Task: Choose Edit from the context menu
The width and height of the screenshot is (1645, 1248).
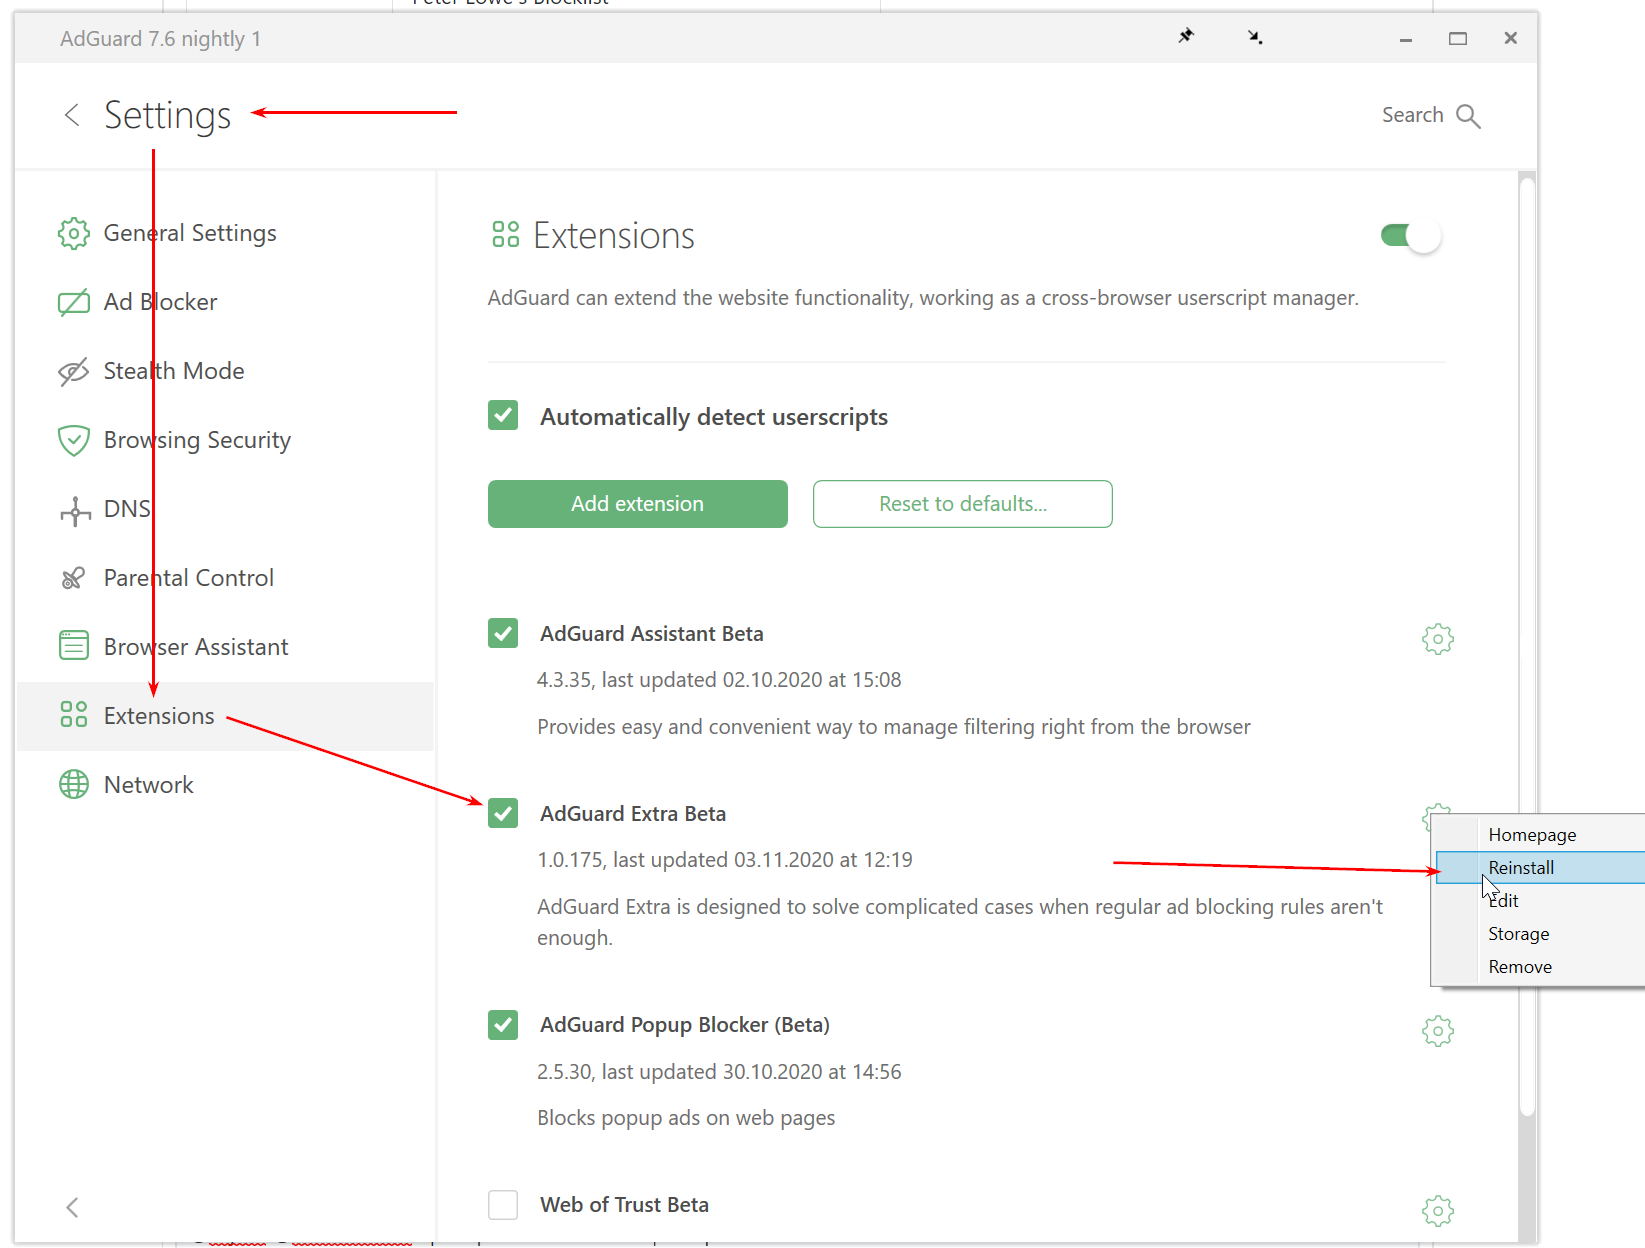Action: pyautogui.click(x=1540, y=901)
